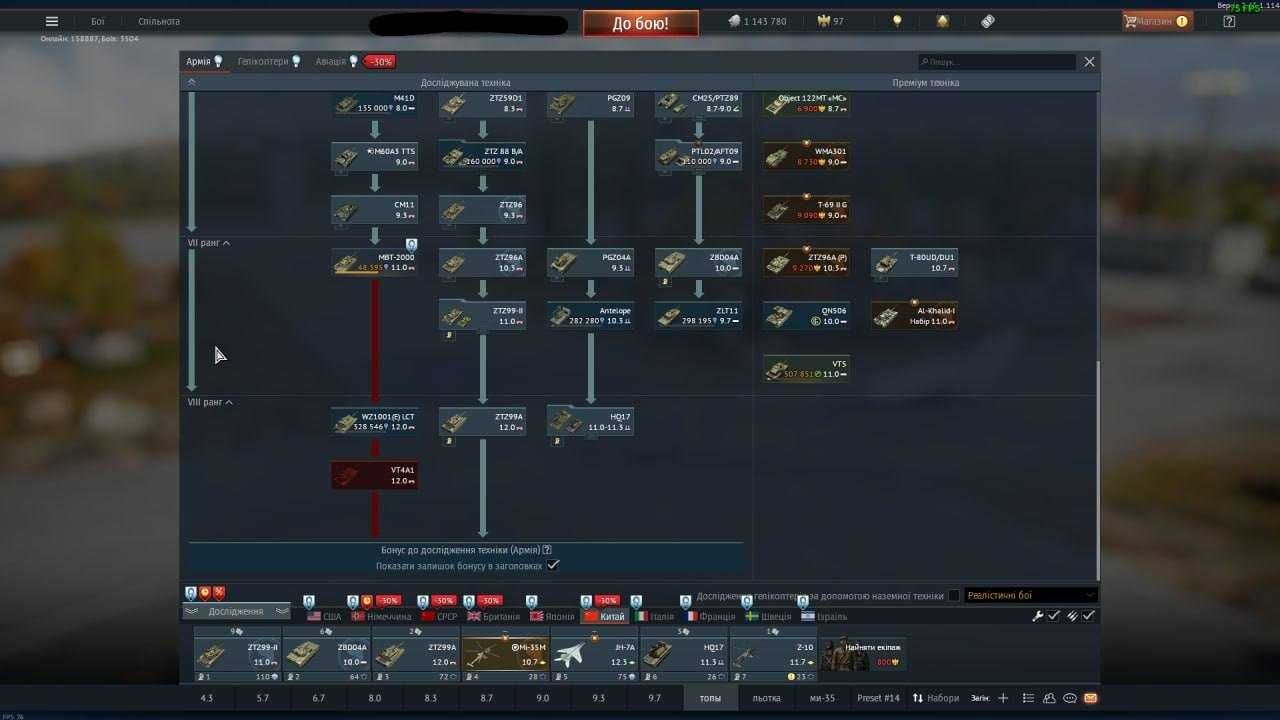Screen dimensions: 1280x720
Task: Select the СРСР country tab
Action: (438, 617)
